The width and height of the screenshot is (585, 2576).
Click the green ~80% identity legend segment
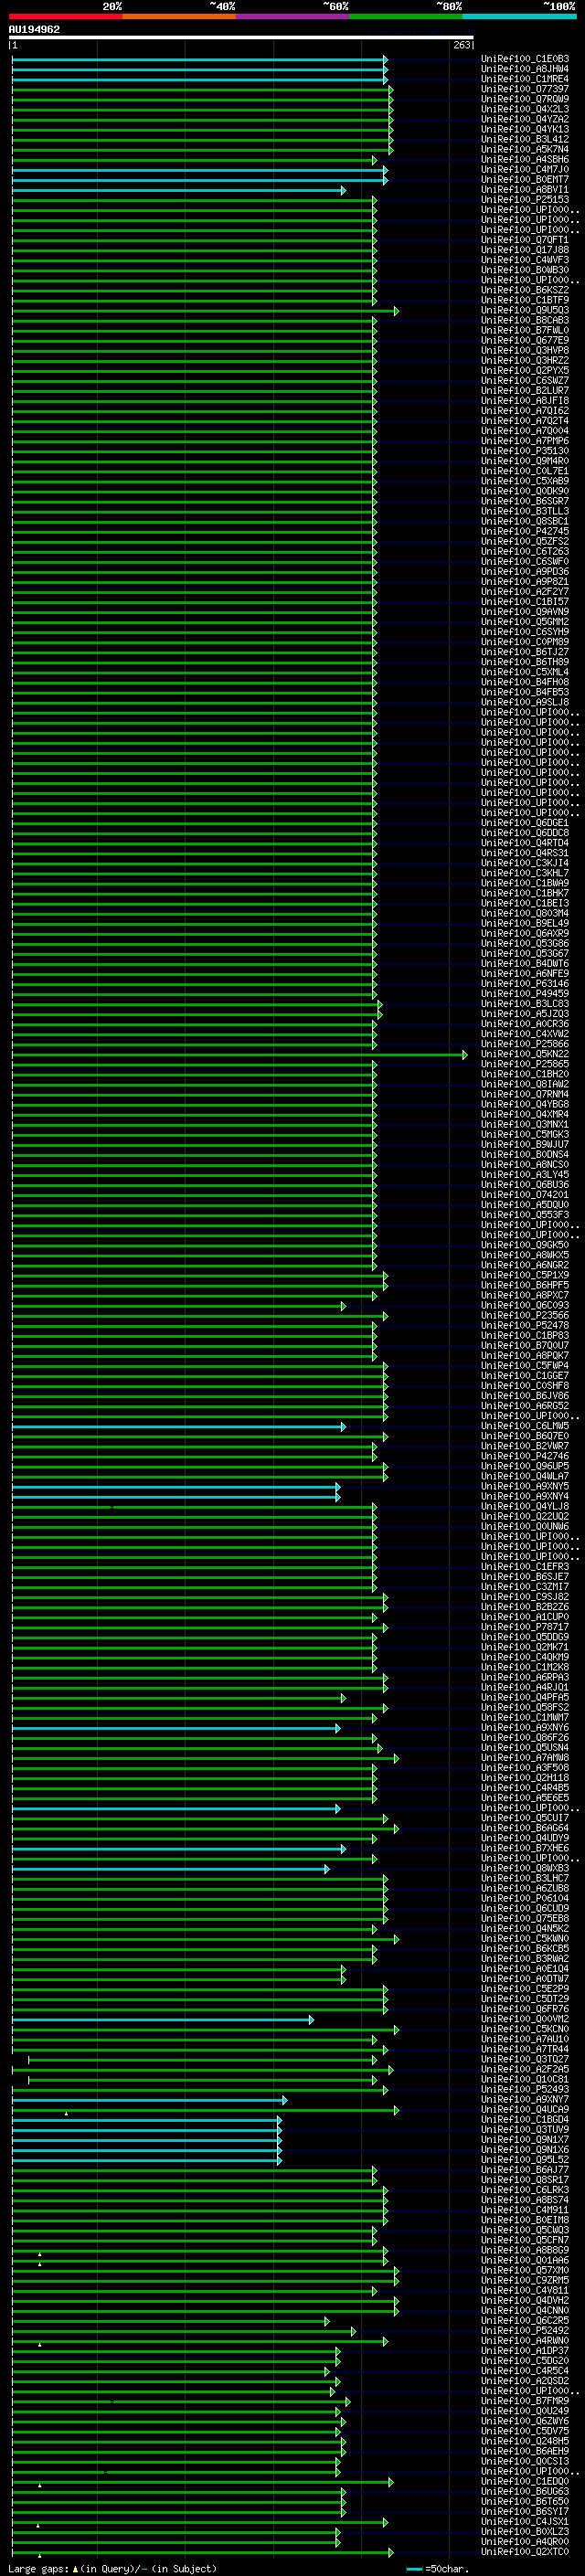tap(406, 16)
